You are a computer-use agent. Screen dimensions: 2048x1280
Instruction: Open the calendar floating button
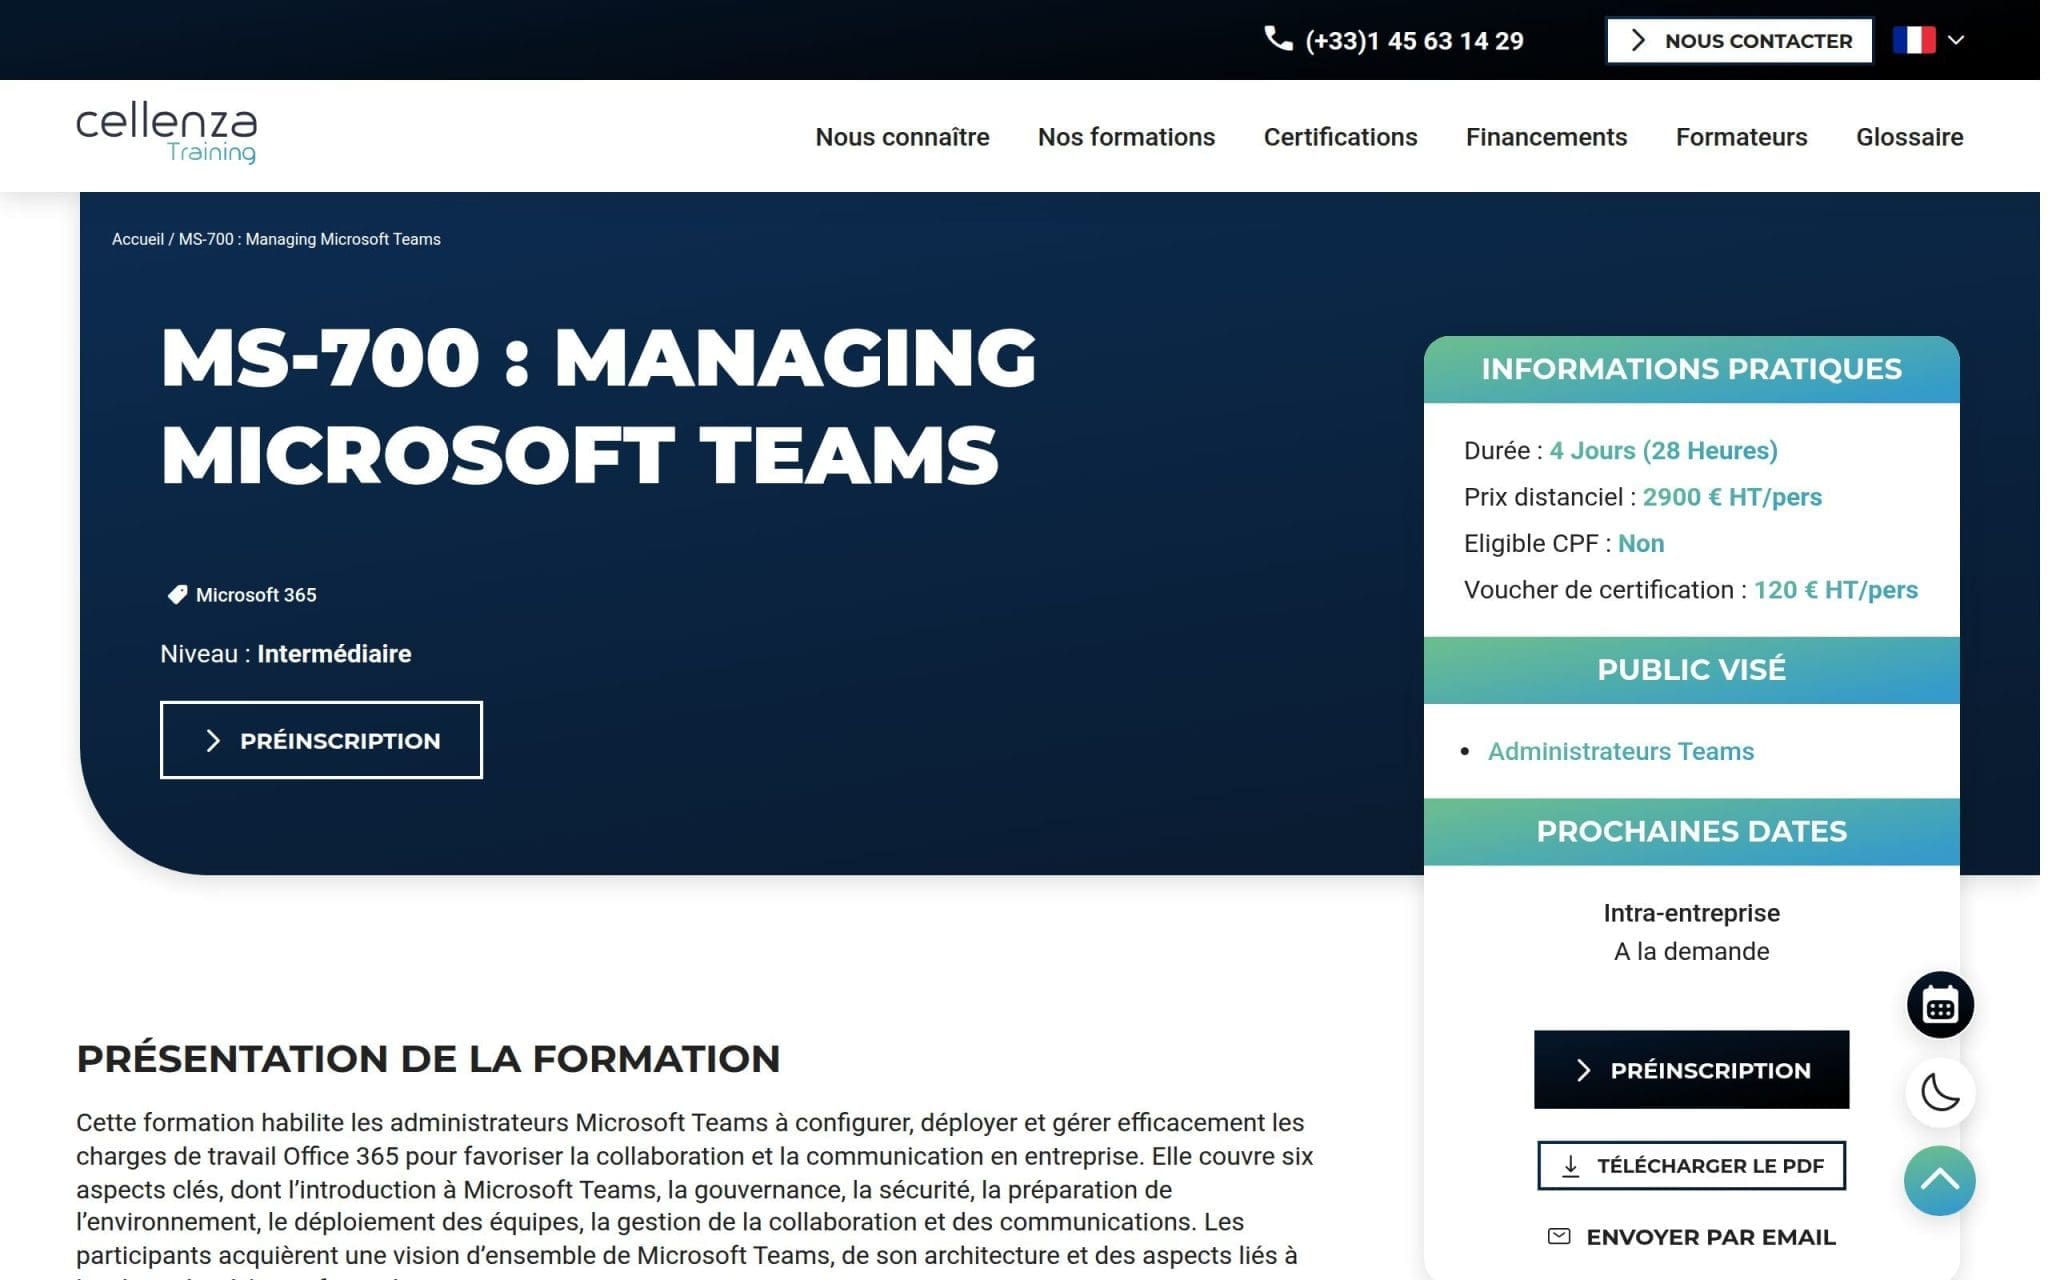click(1940, 1005)
